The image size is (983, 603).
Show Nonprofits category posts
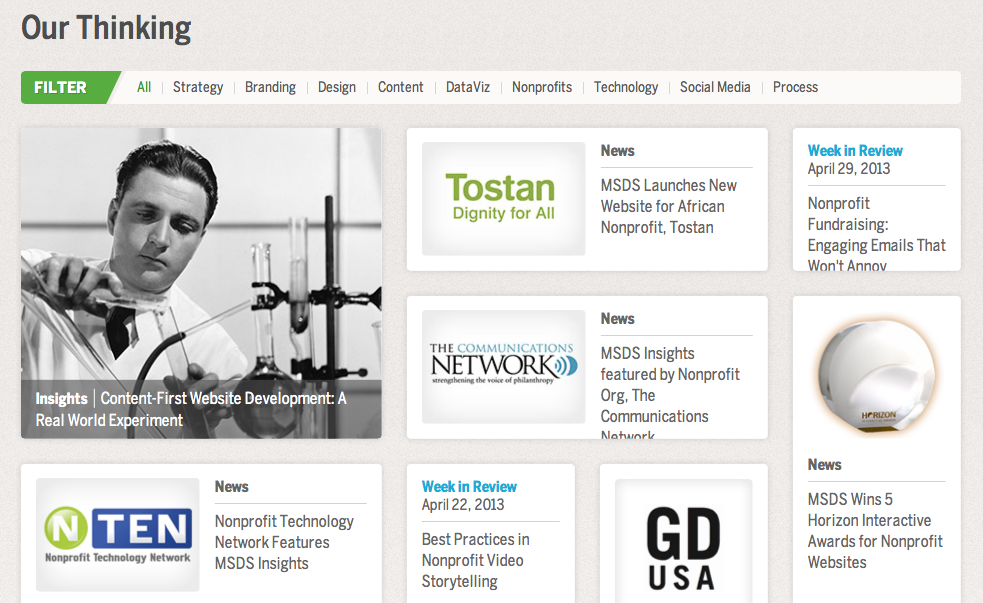tap(542, 87)
